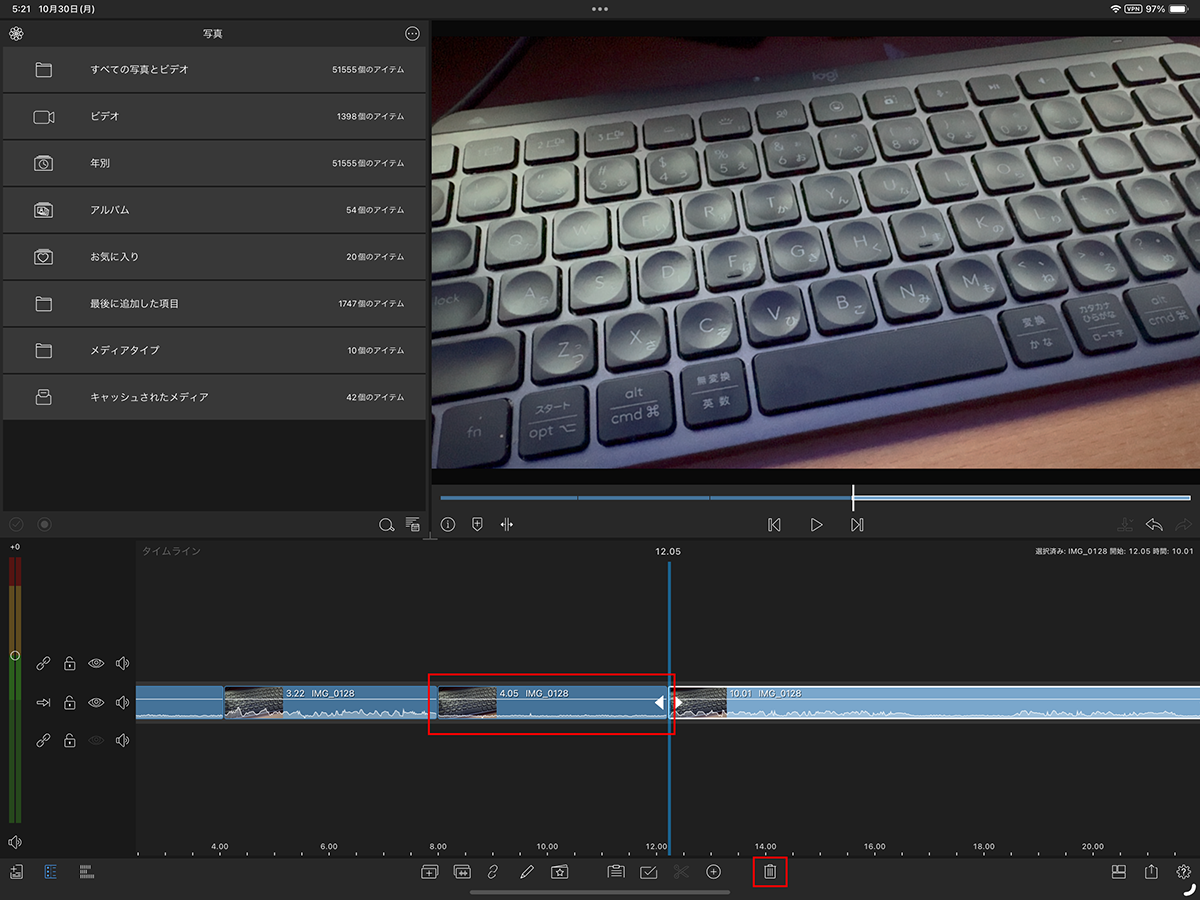
Task: Toggle visibility eye on the top track
Action: [96, 663]
